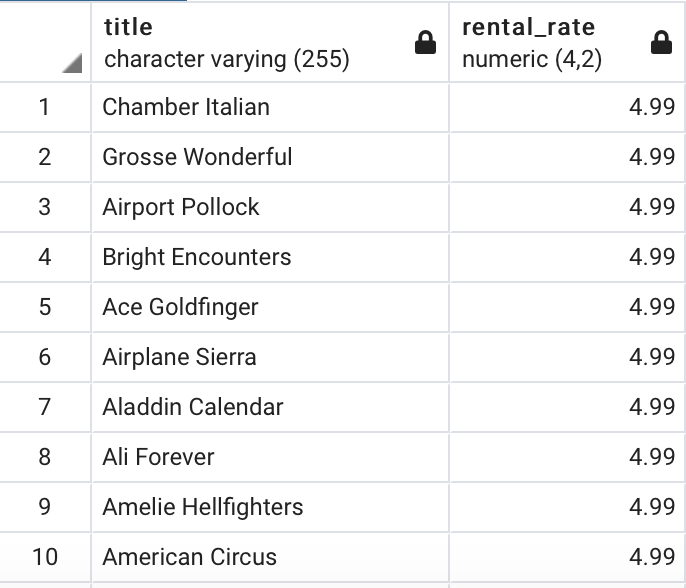Image resolution: width=686 pixels, height=588 pixels.
Task: Click the Aladdin Calendar cell
Action: [x=270, y=407]
